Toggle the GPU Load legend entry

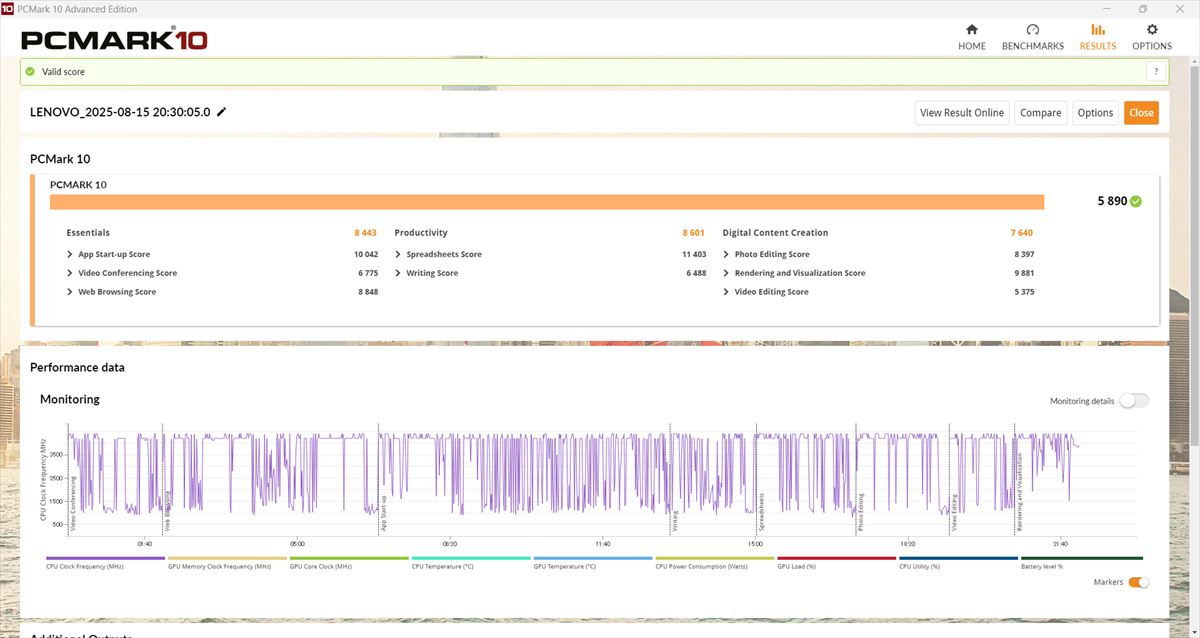pos(837,563)
